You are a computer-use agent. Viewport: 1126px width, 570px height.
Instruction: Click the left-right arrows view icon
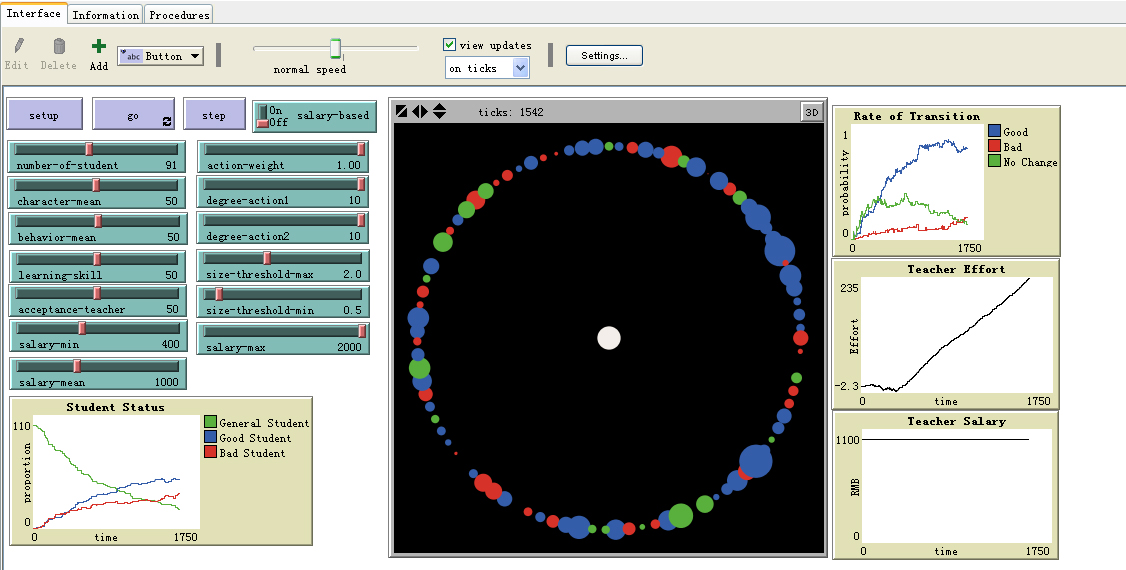click(420, 111)
